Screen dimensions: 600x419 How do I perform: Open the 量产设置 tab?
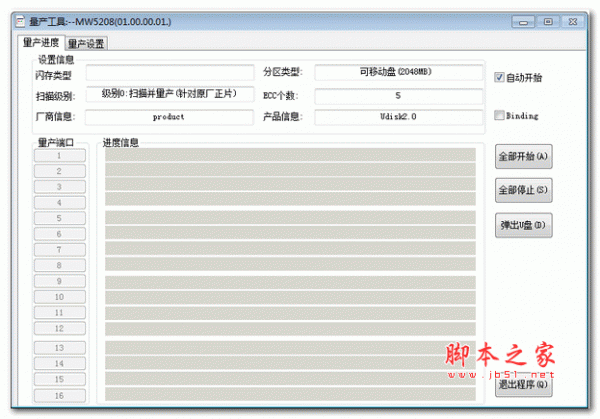pyautogui.click(x=86, y=44)
